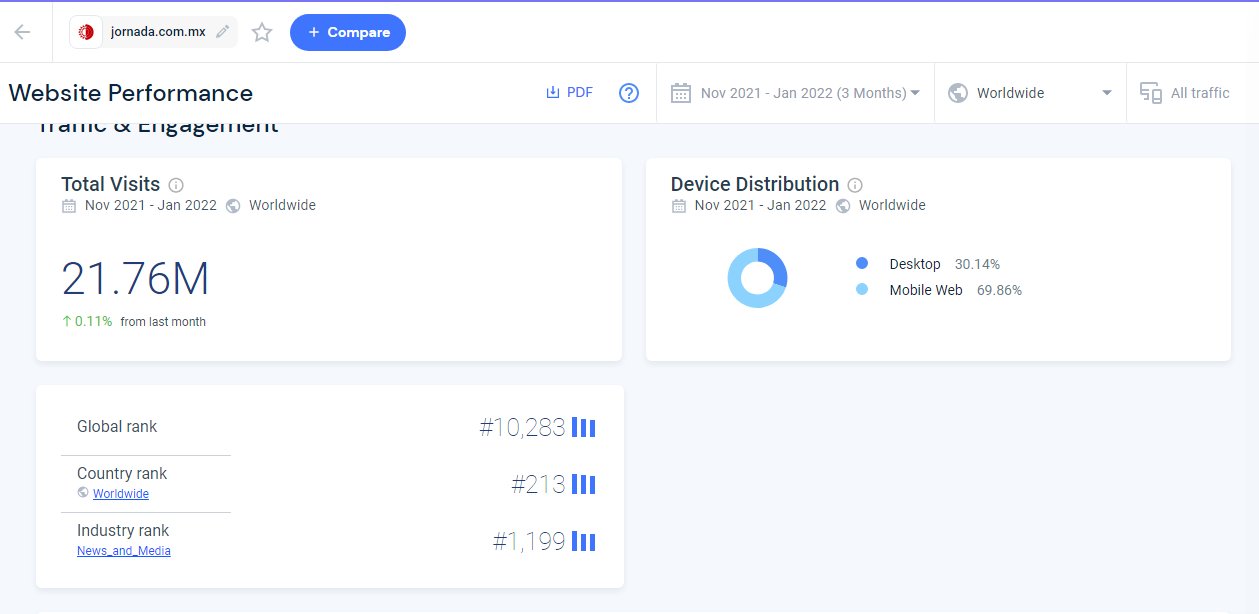The image size is (1259, 614).
Task: Show info tooltip for Total Visits
Action: [176, 185]
